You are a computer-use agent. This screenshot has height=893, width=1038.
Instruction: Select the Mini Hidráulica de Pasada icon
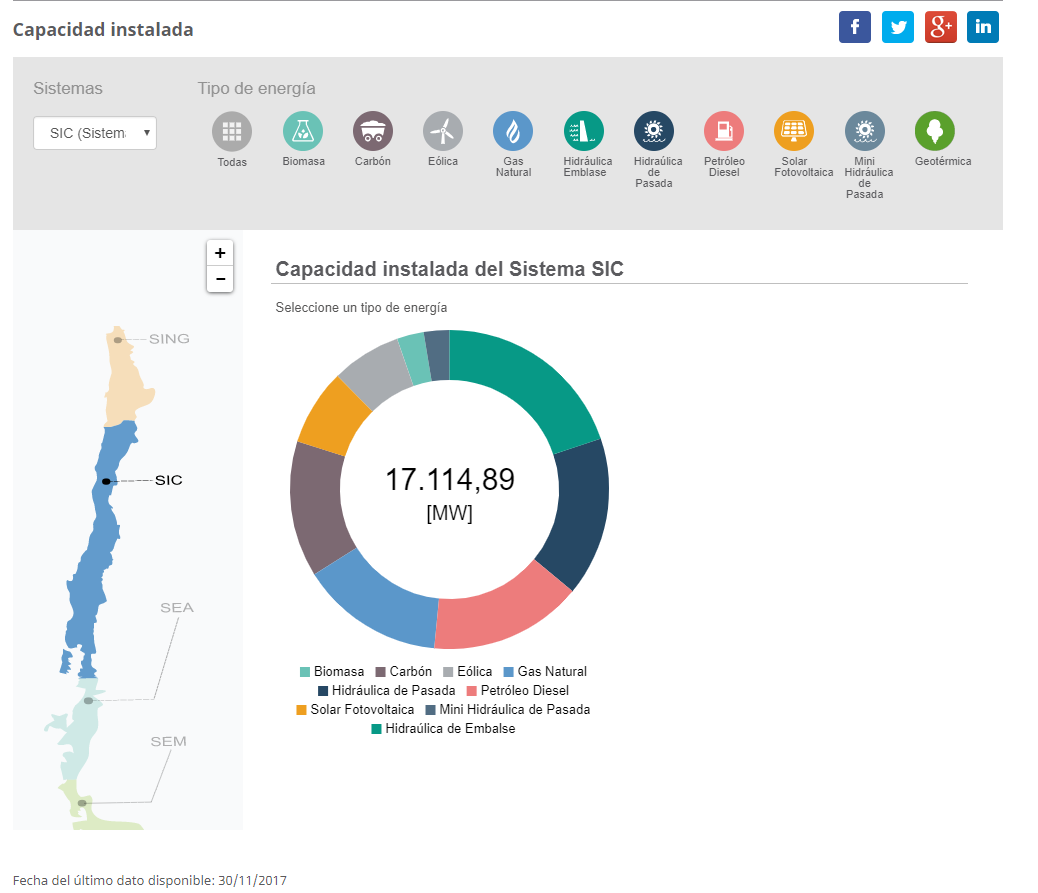pyautogui.click(x=865, y=129)
